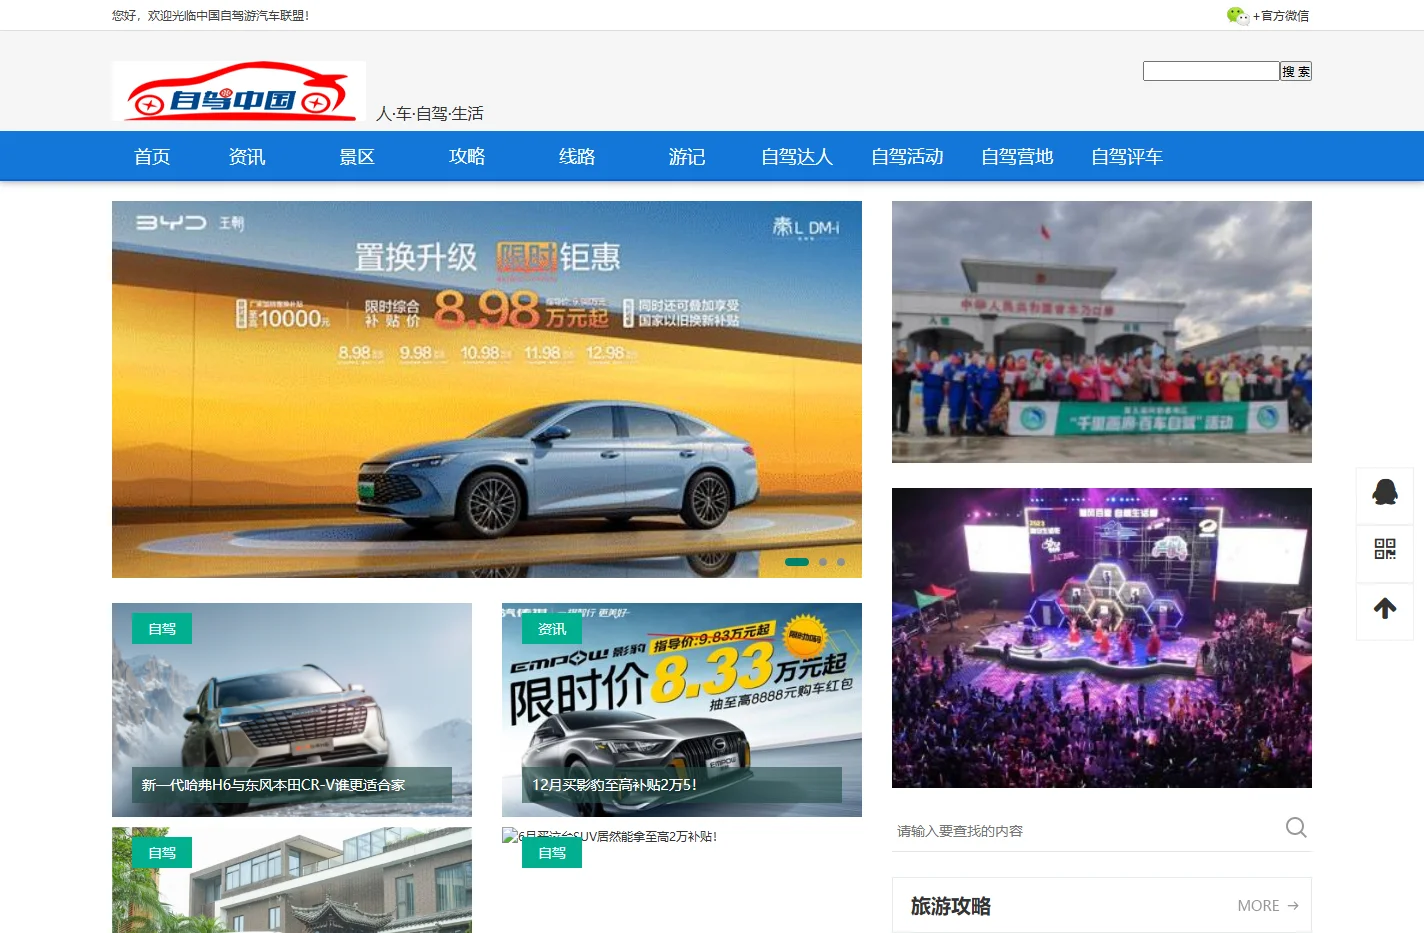This screenshot has height=933, width=1424.
Task: Open 线路 from the navigation bar
Action: pos(577,156)
